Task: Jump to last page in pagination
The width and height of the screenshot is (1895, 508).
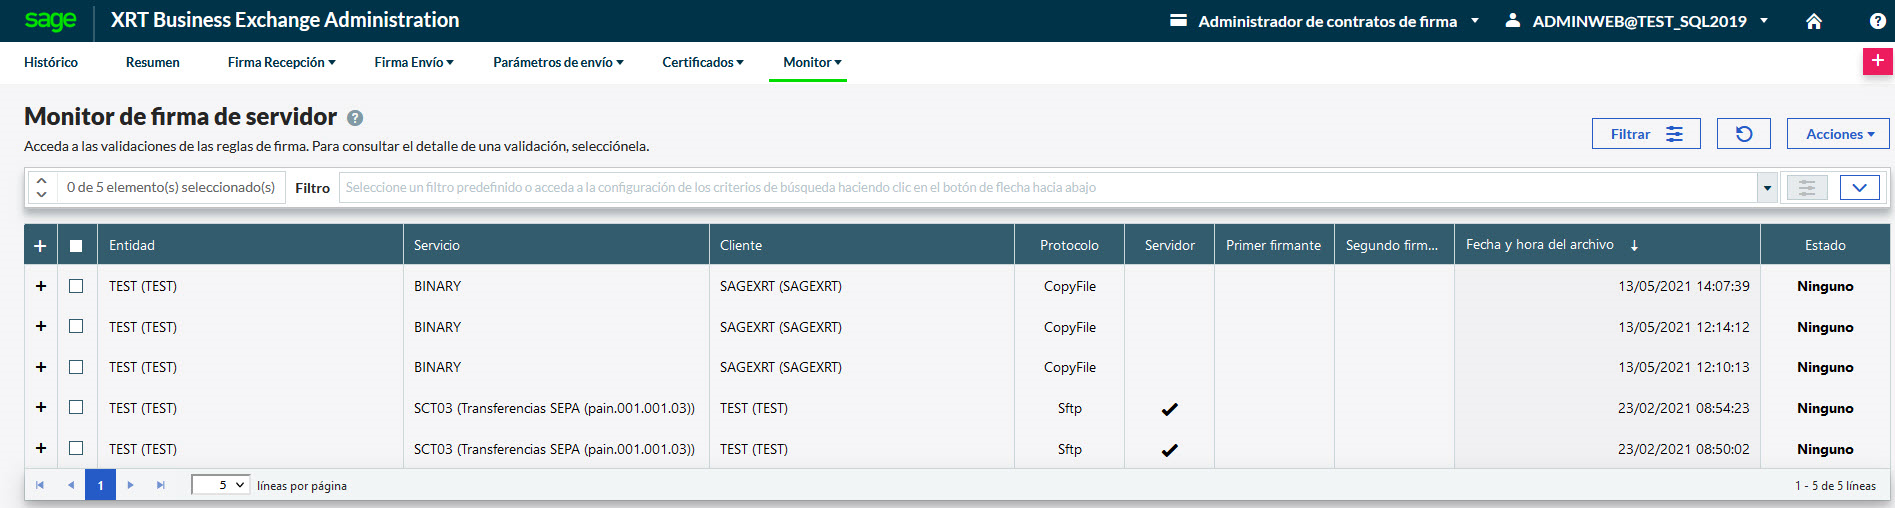Action: click(160, 485)
